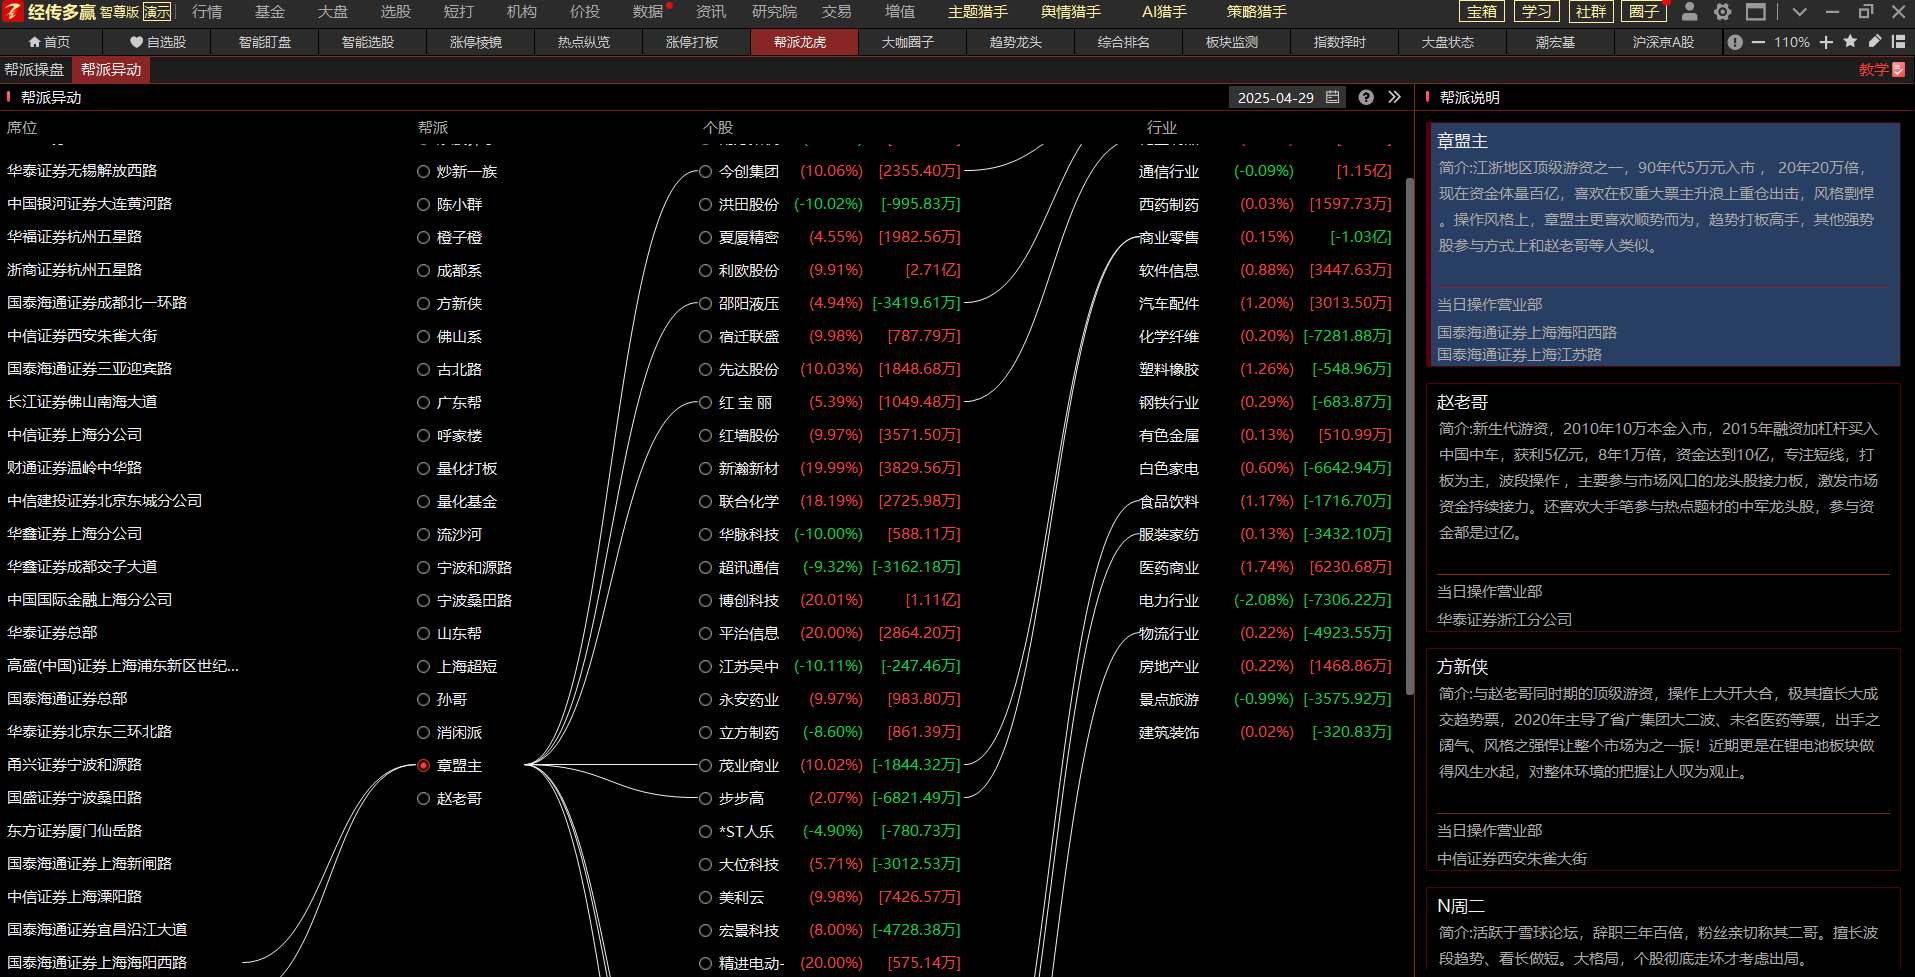Open the 研究院 menu
The height and width of the screenshot is (977, 1915).
tap(774, 12)
